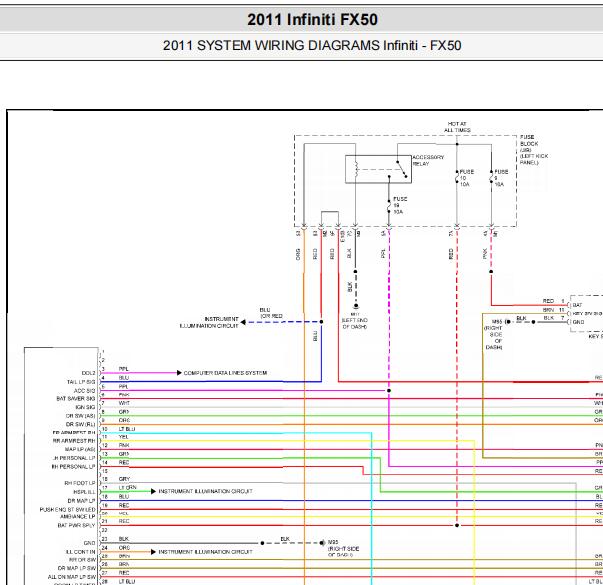Click the 'DR SW (AS)' pin label
Viewport: 603px width, 585px height.
tap(81, 416)
